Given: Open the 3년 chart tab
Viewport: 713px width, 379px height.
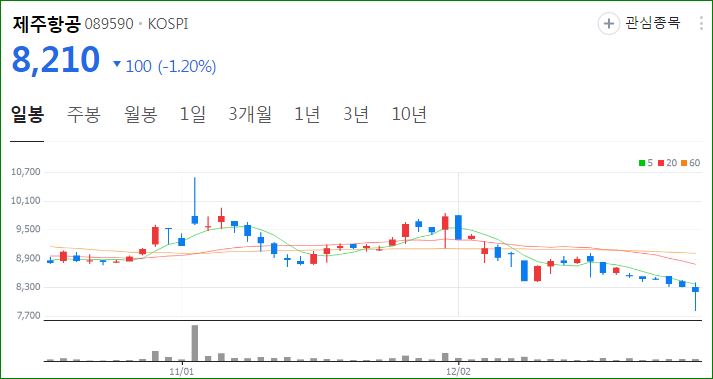Looking at the screenshot, I should [356, 115].
